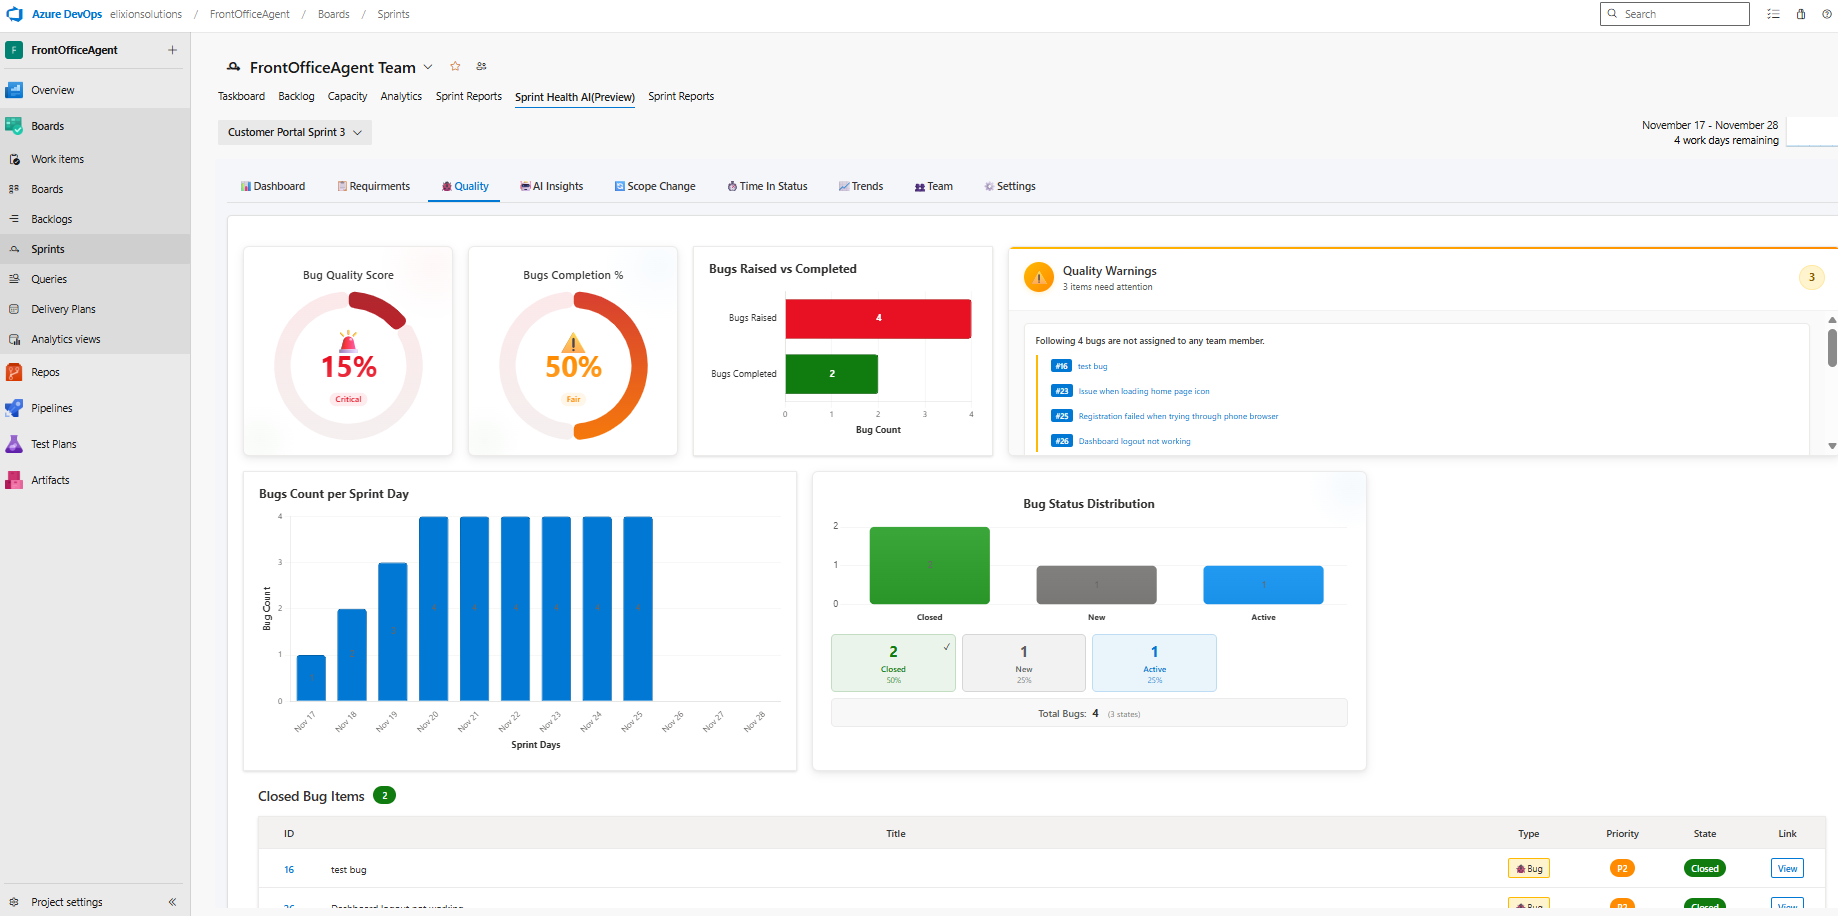This screenshot has width=1838, height=916.
Task: Select the Active status card
Action: (1154, 663)
